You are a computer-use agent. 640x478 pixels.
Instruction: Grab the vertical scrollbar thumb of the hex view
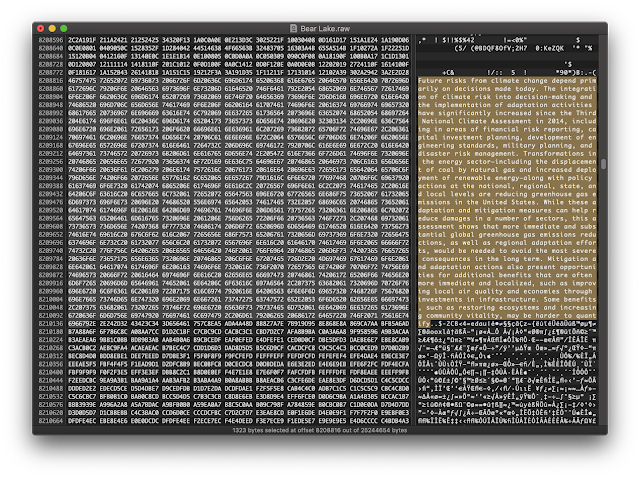click(x=603, y=164)
